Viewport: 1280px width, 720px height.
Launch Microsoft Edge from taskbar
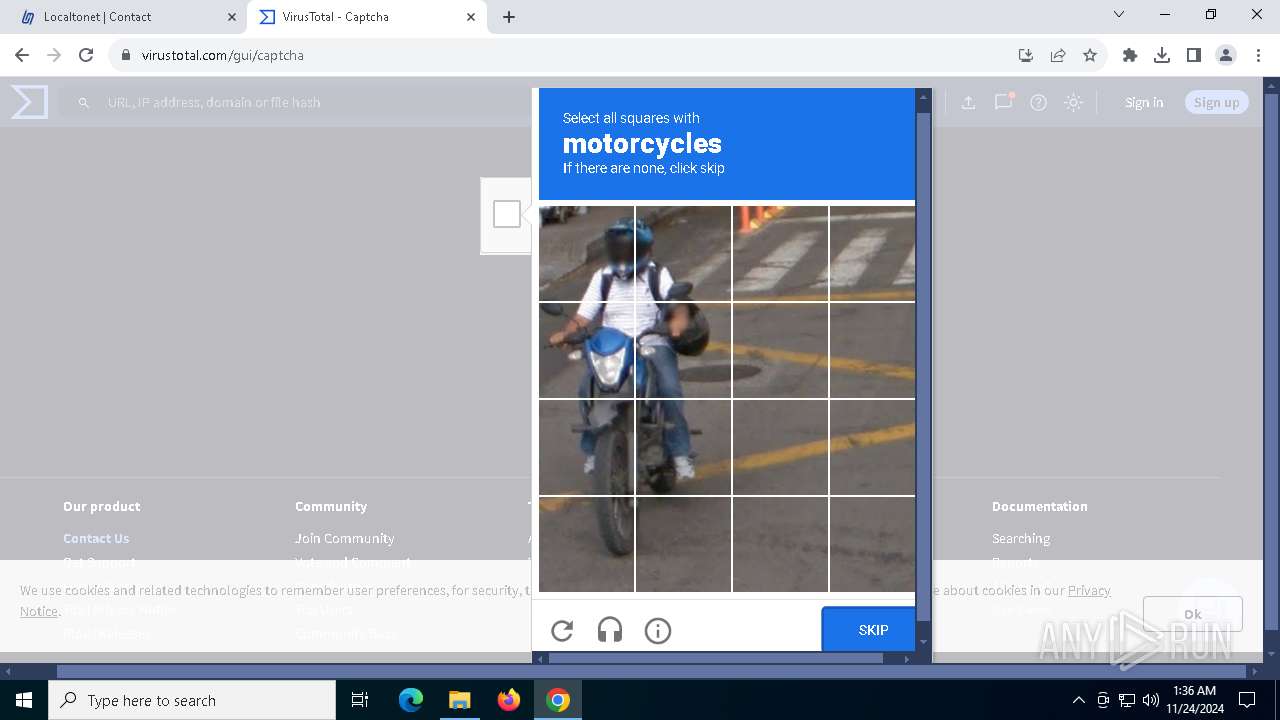[411, 700]
